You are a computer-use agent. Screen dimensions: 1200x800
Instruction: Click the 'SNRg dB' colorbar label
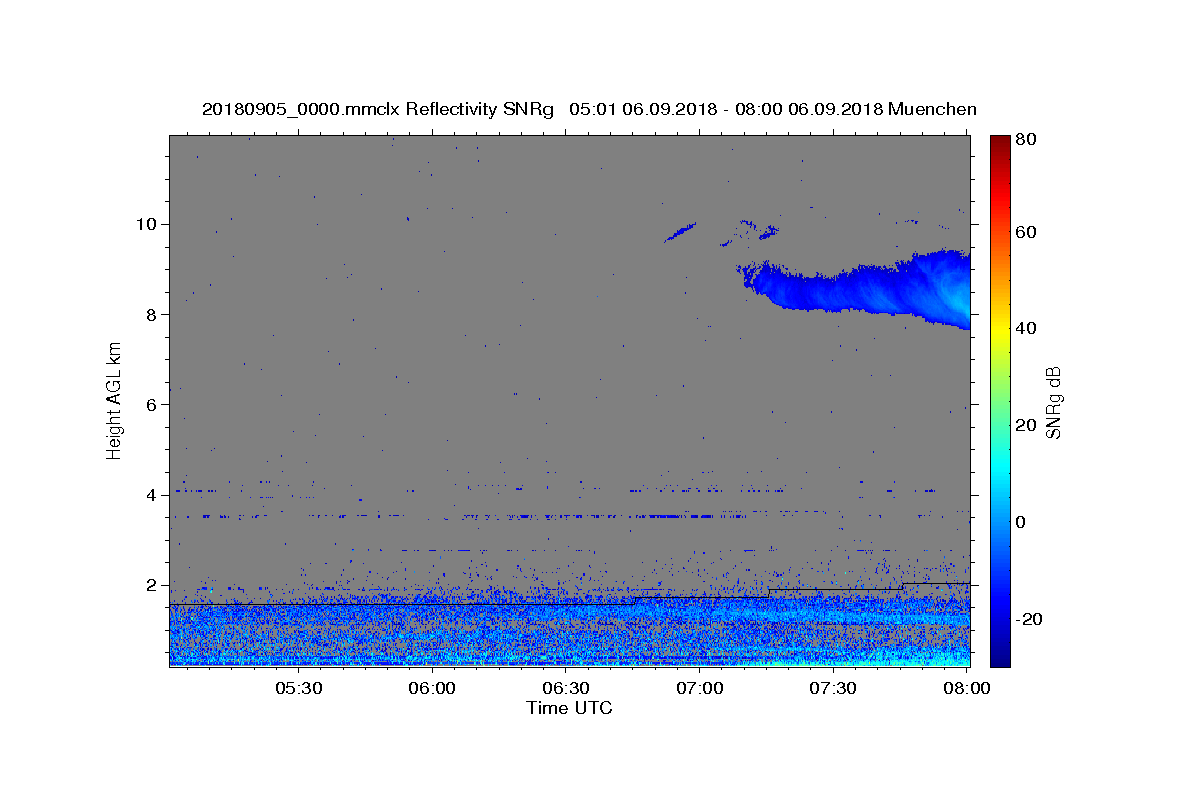click(x=1053, y=401)
